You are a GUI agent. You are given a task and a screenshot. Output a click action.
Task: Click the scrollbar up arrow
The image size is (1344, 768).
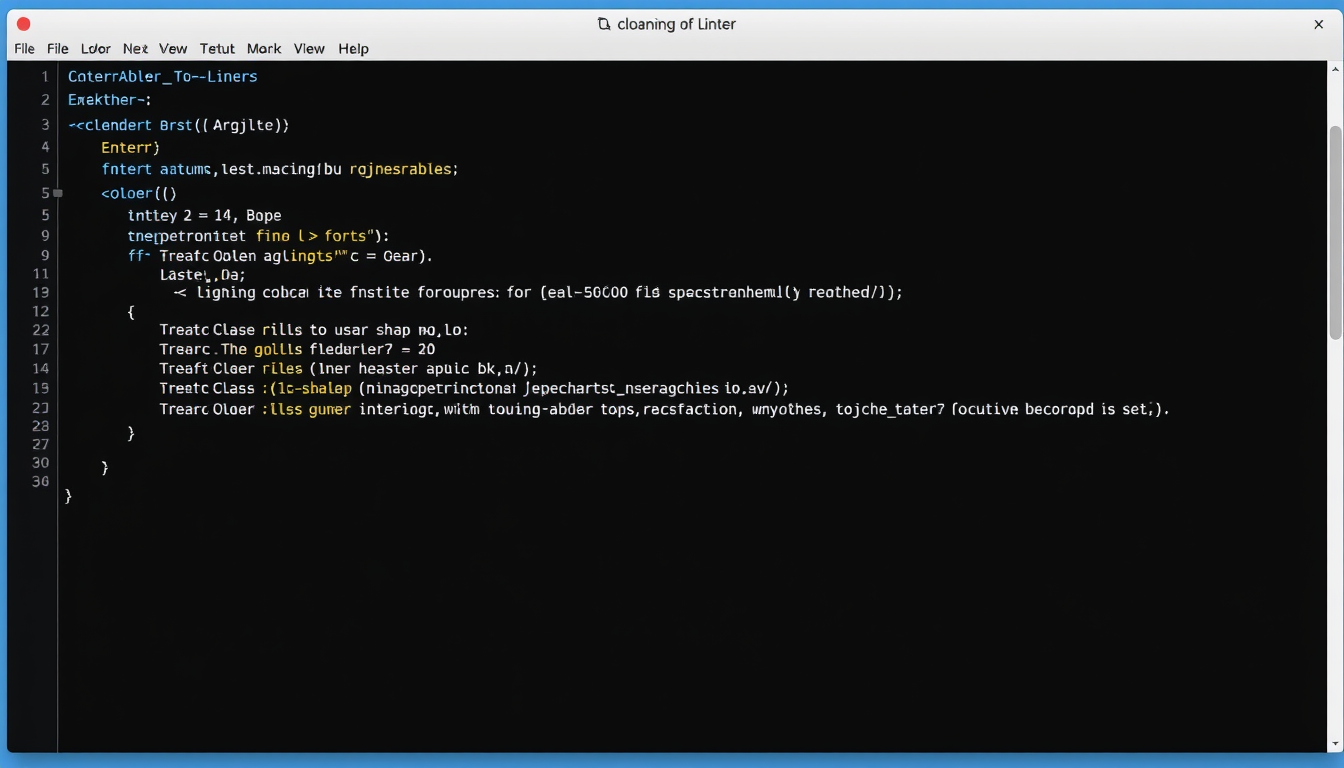(1335, 70)
